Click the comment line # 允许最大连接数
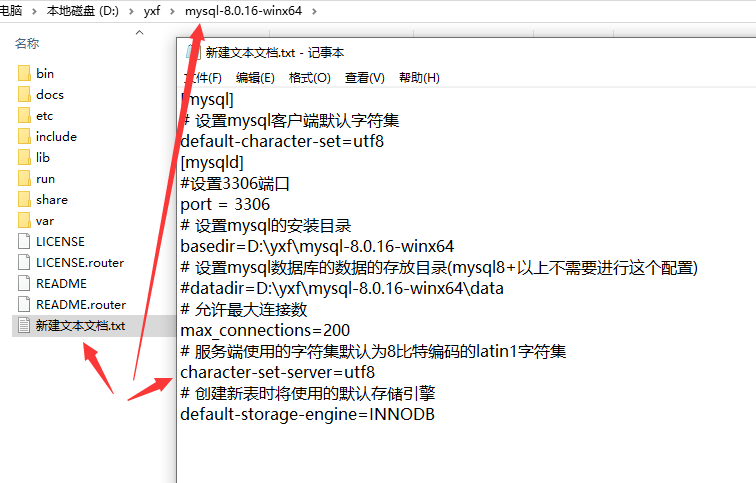Screen dimensions: 756x483 click(243, 309)
